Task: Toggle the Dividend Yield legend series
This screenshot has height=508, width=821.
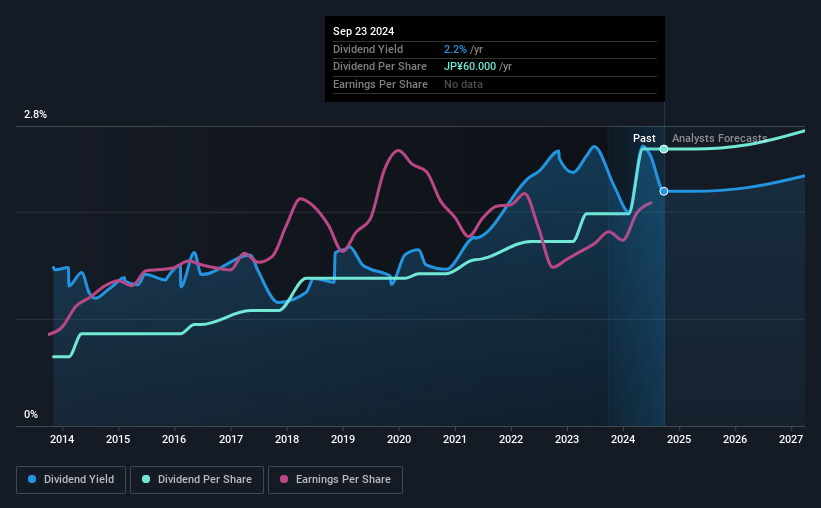Action: tap(71, 479)
